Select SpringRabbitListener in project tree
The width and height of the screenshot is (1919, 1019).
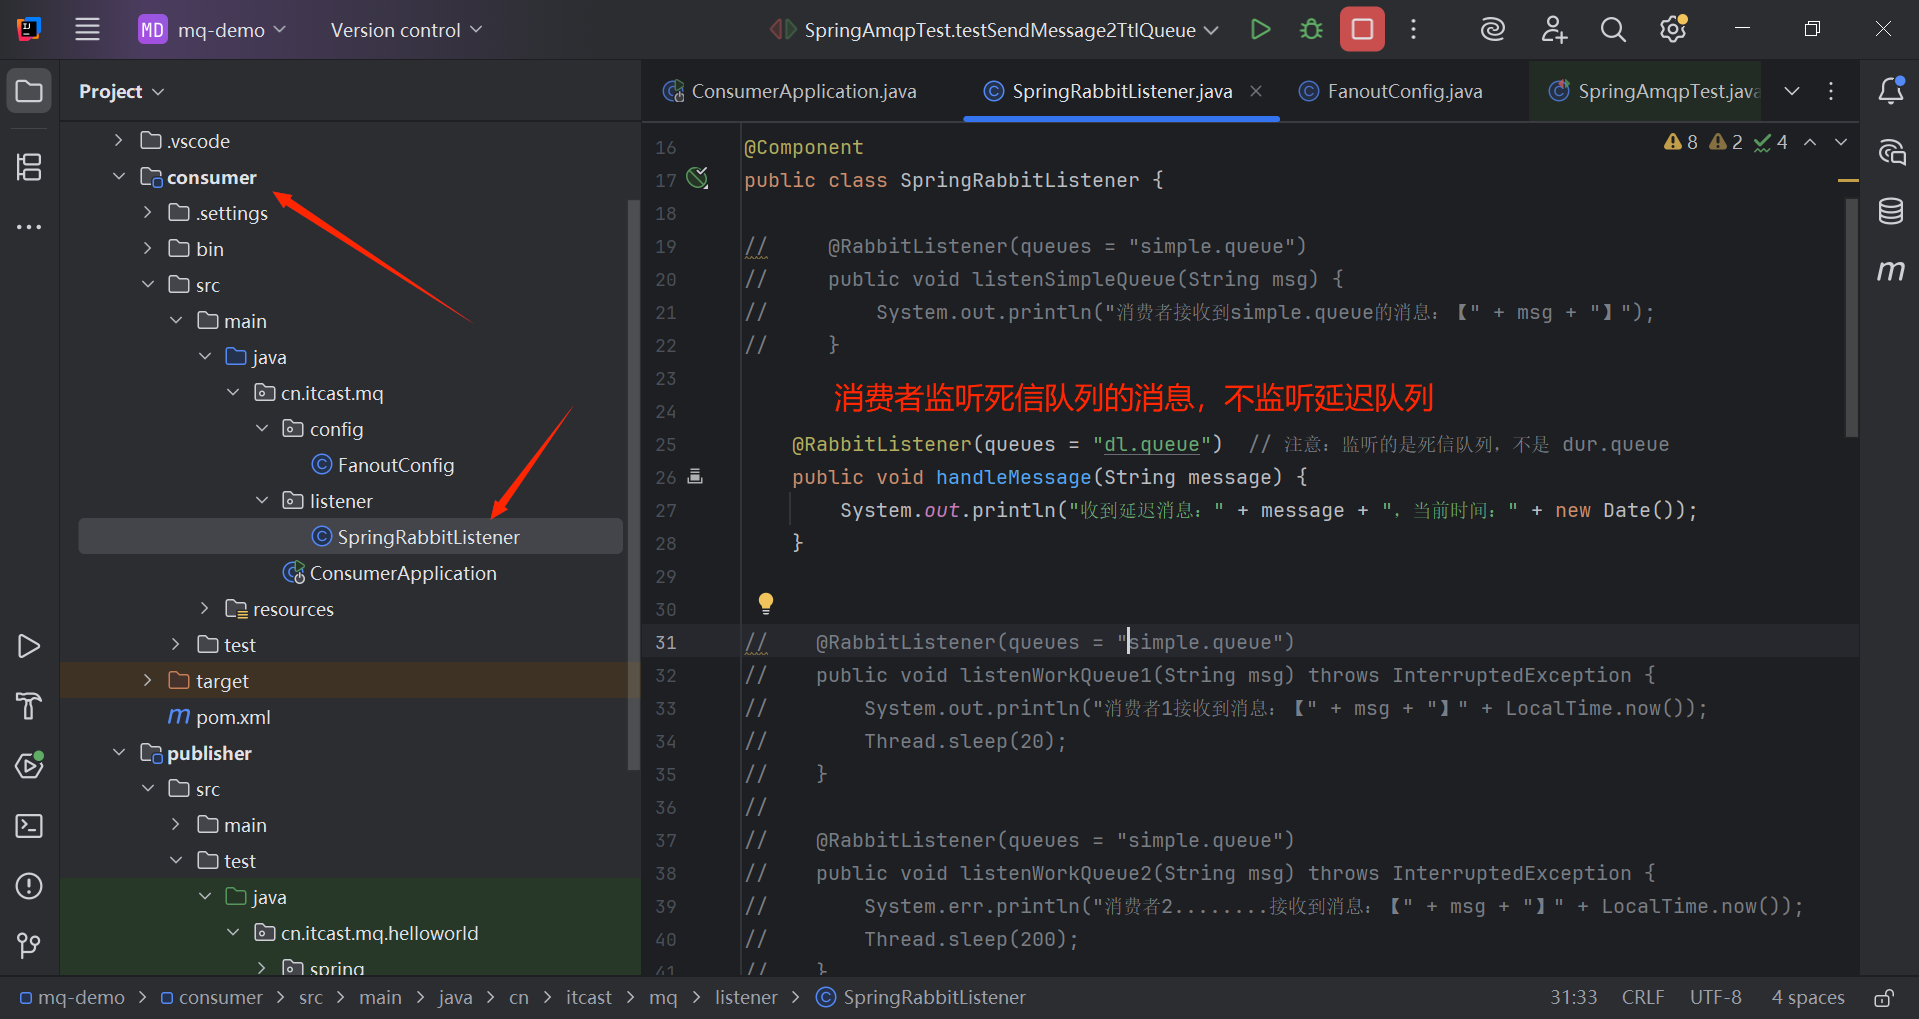click(350, 537)
